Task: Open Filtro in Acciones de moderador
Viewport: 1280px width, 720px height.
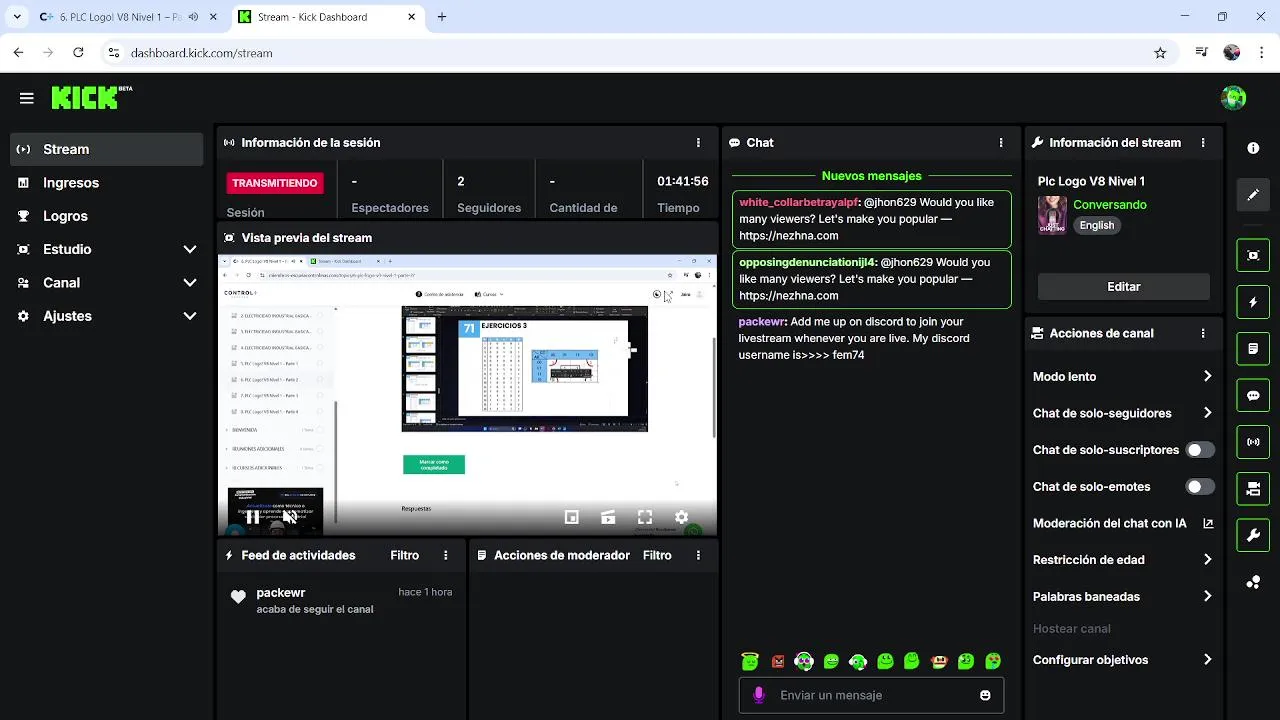Action: [x=657, y=555]
